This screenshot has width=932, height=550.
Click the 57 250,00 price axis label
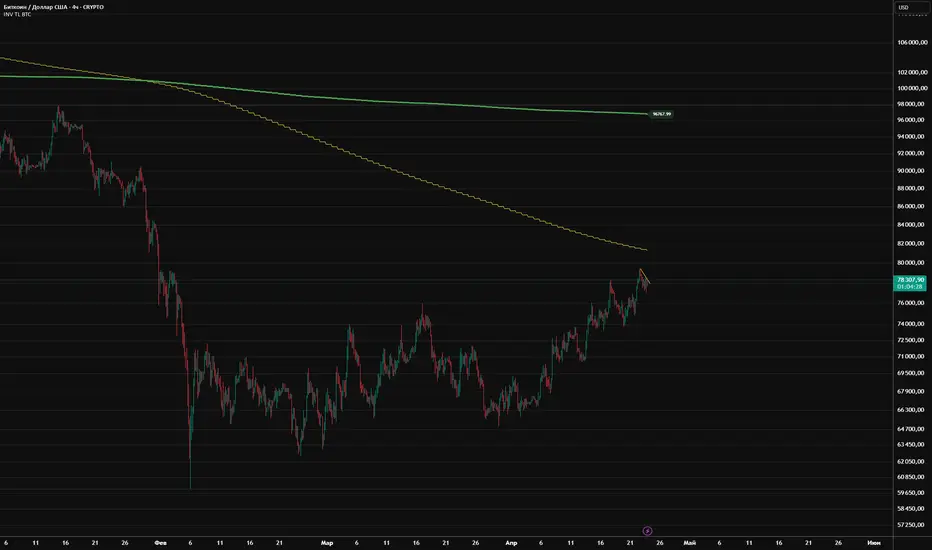tap(912, 525)
